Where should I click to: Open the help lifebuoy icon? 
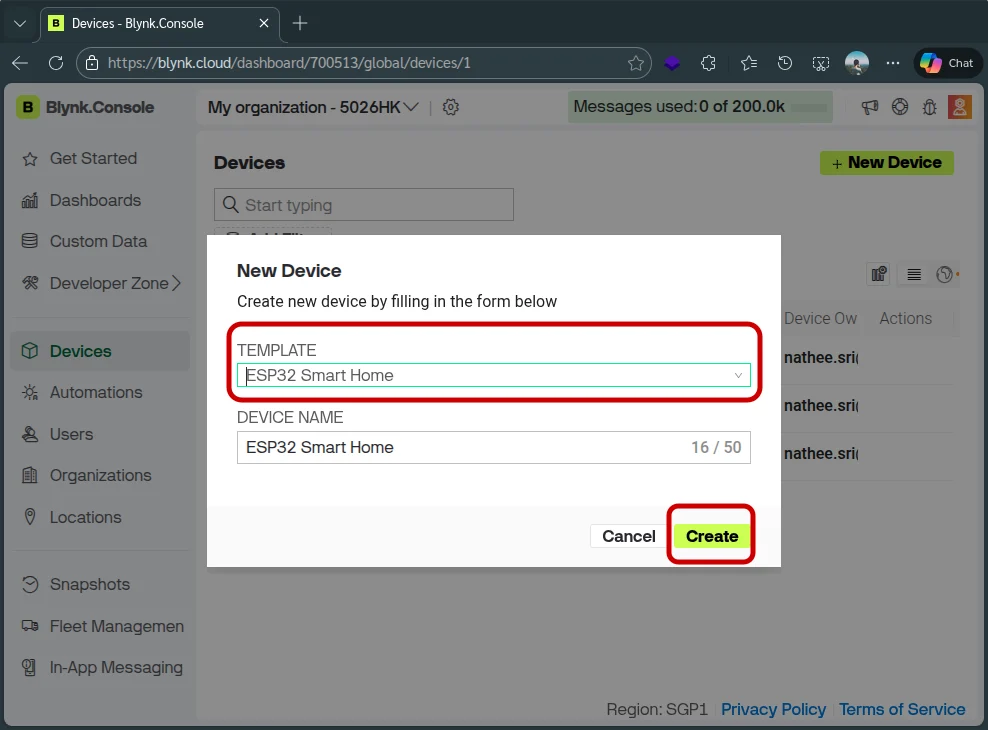pos(900,107)
